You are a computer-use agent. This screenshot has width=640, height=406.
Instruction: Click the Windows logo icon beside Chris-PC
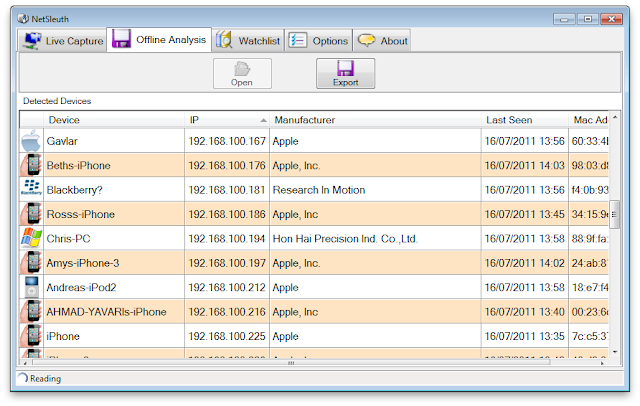(x=31, y=238)
